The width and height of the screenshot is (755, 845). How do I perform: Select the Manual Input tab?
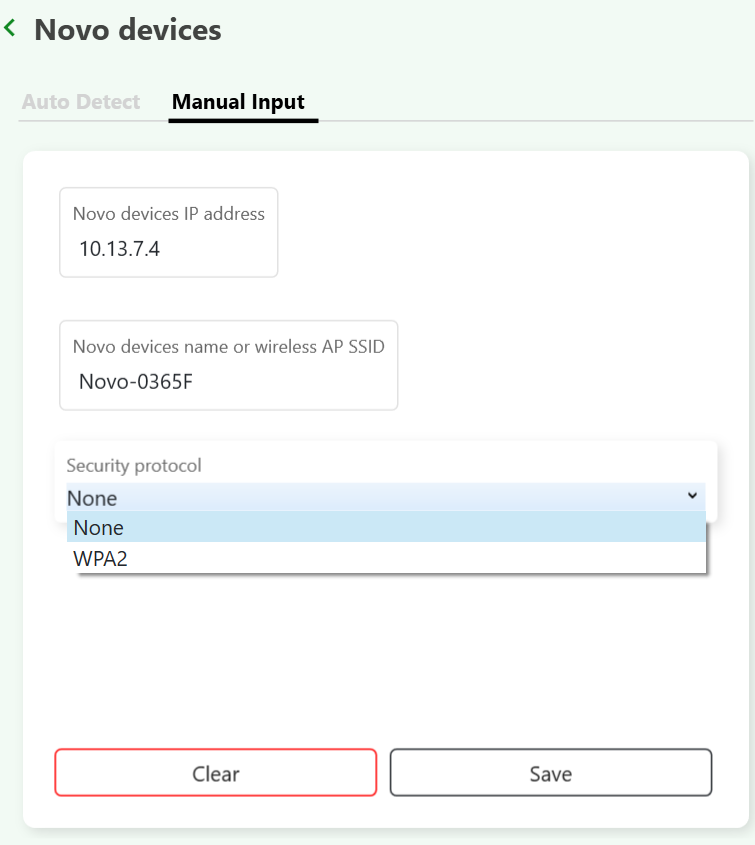pos(238,102)
